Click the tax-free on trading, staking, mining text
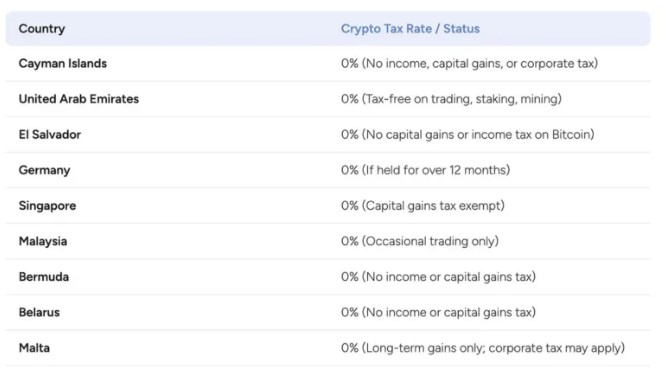 (x=451, y=99)
